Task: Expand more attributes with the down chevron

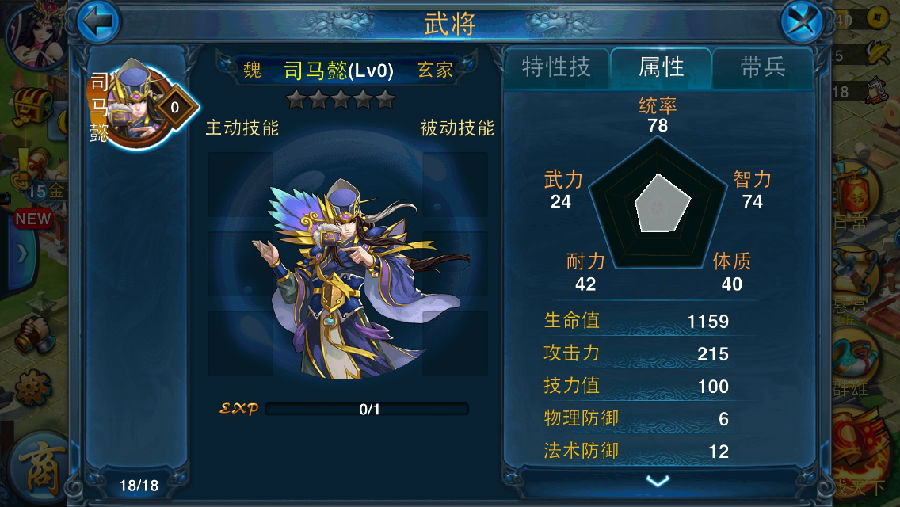Action: click(x=658, y=481)
